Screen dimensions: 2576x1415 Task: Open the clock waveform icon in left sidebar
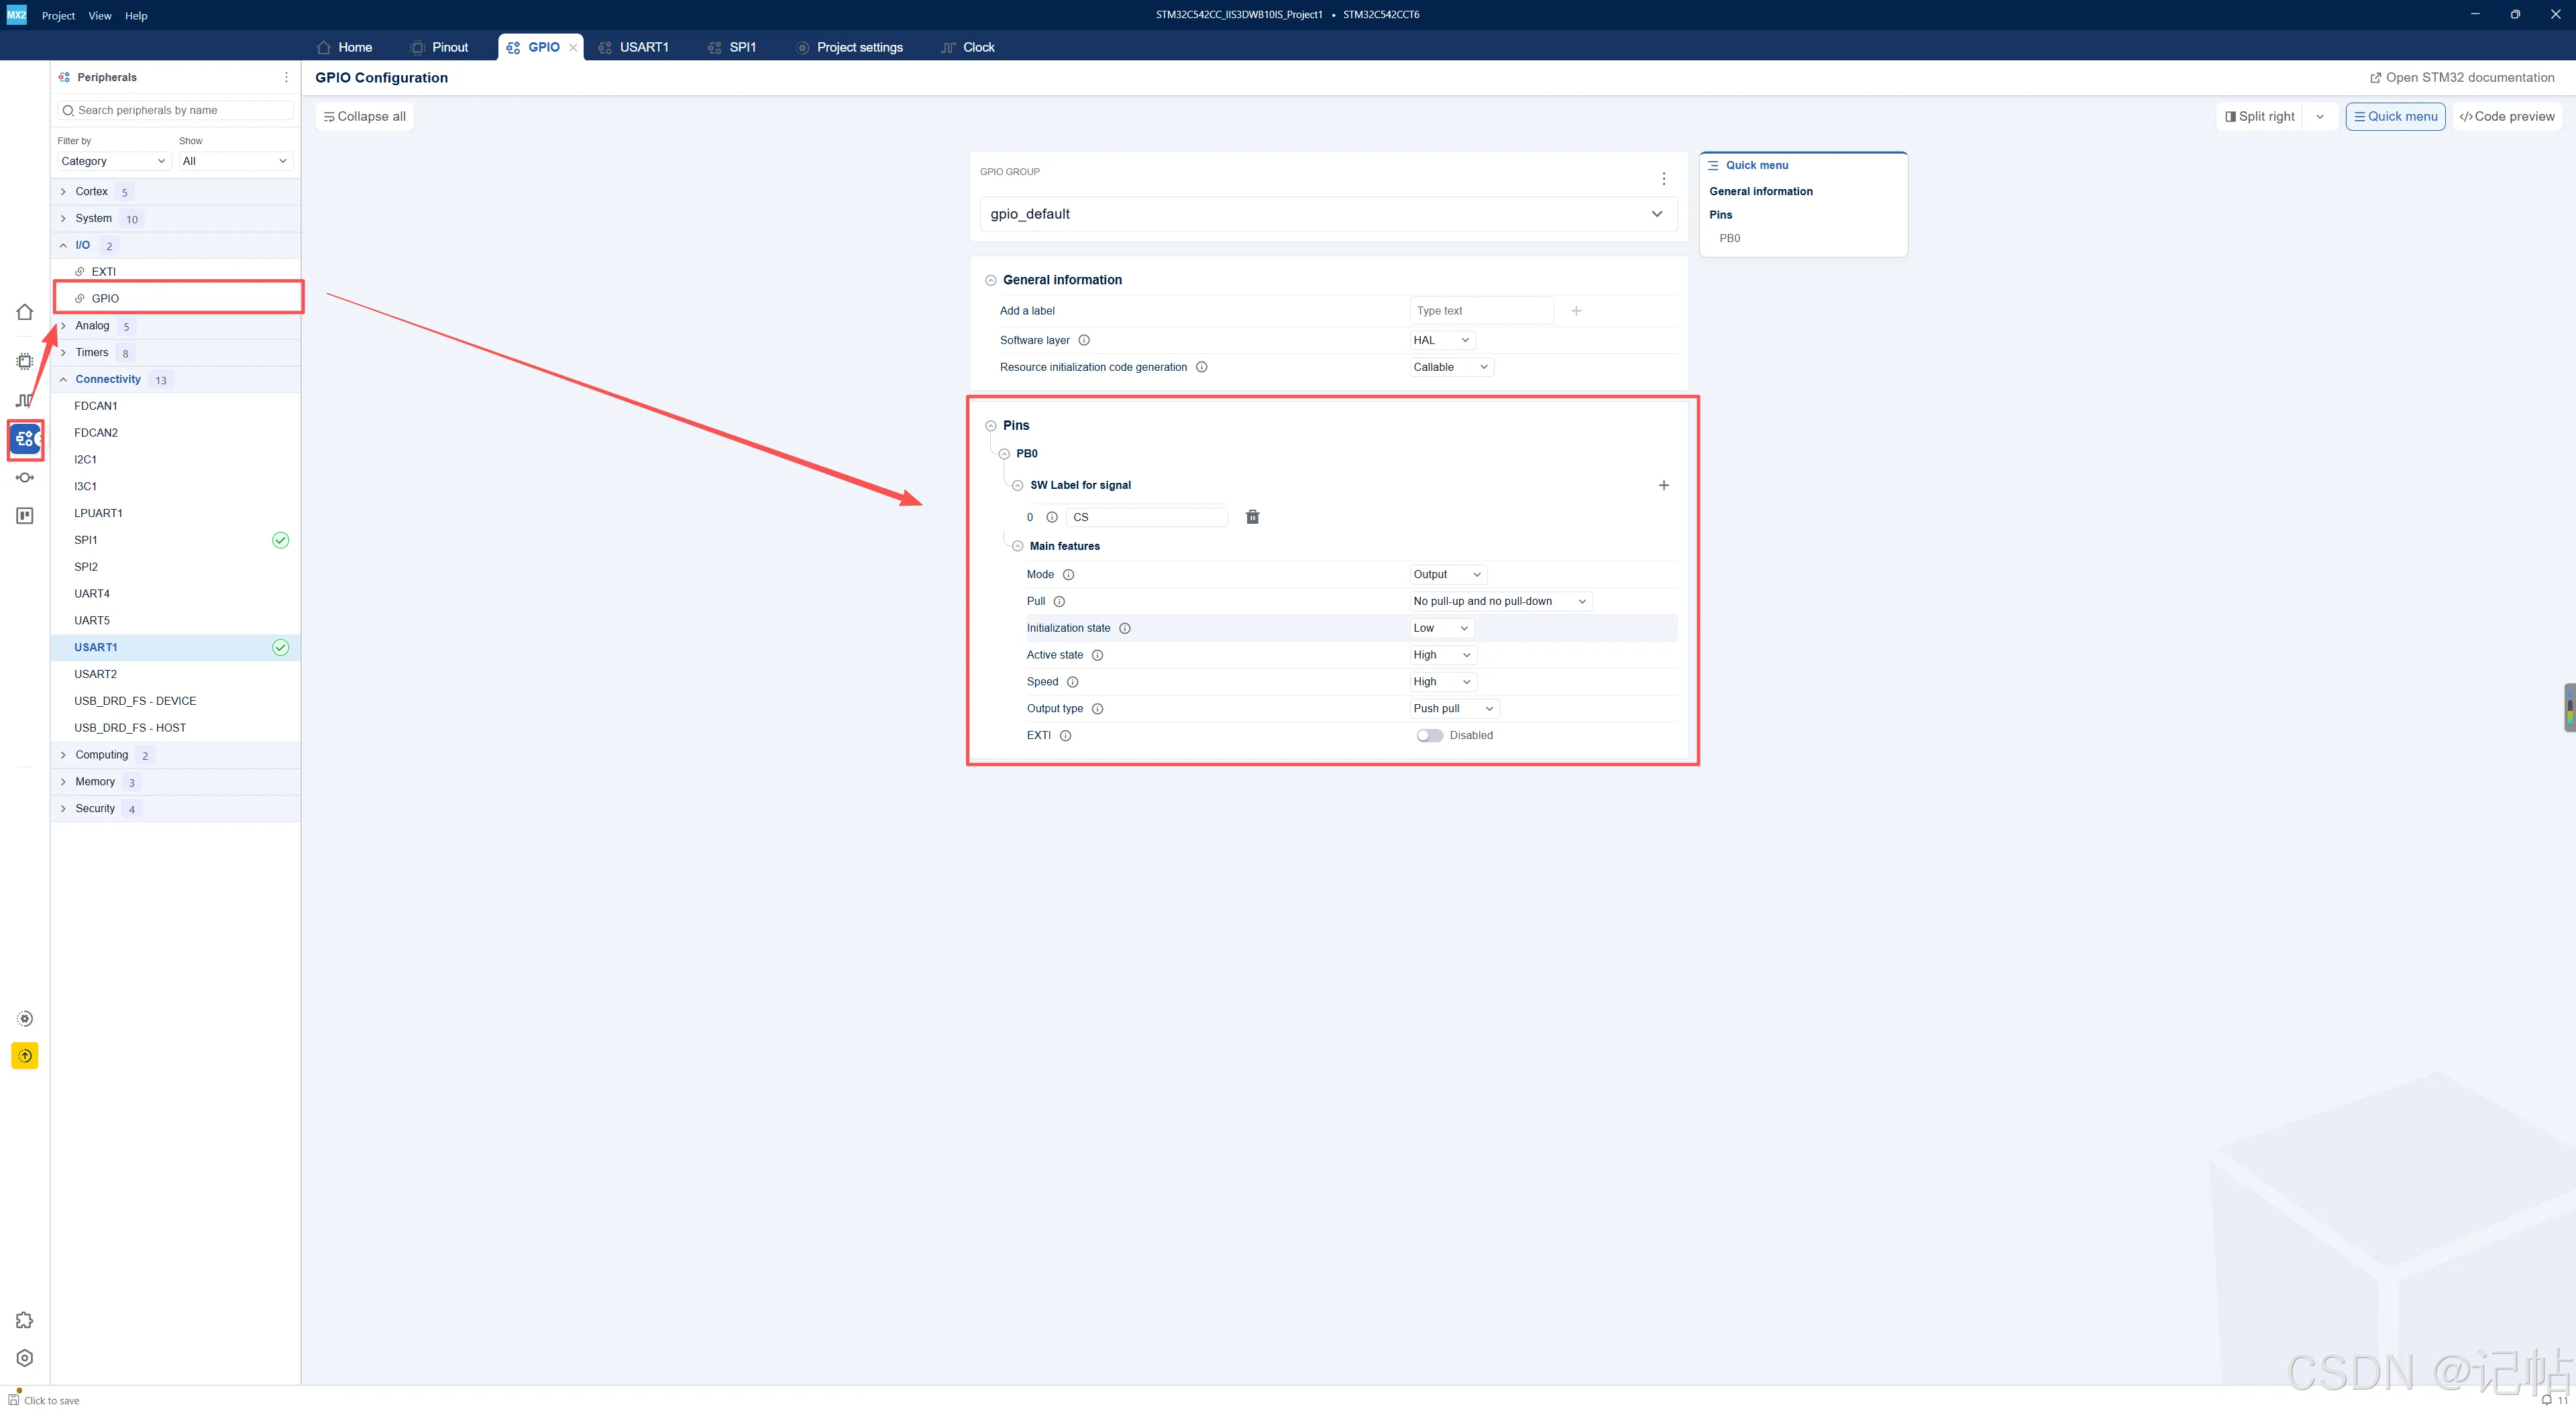[x=25, y=400]
